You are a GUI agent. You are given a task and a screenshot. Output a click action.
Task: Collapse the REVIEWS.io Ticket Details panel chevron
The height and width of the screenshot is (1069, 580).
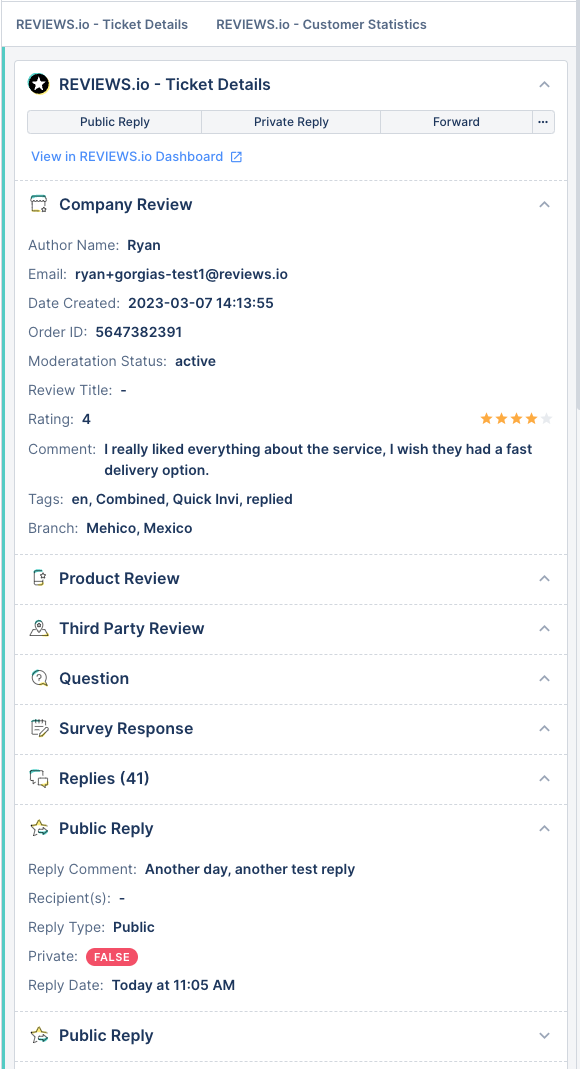[544, 85]
